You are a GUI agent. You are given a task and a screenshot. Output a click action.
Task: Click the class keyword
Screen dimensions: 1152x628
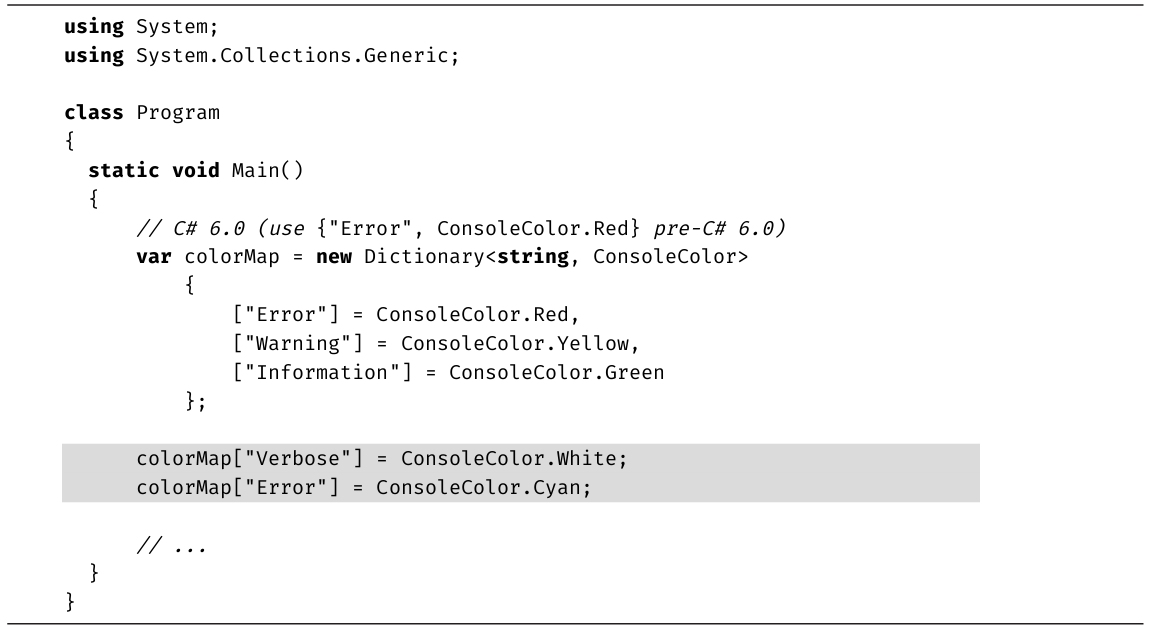click(95, 112)
